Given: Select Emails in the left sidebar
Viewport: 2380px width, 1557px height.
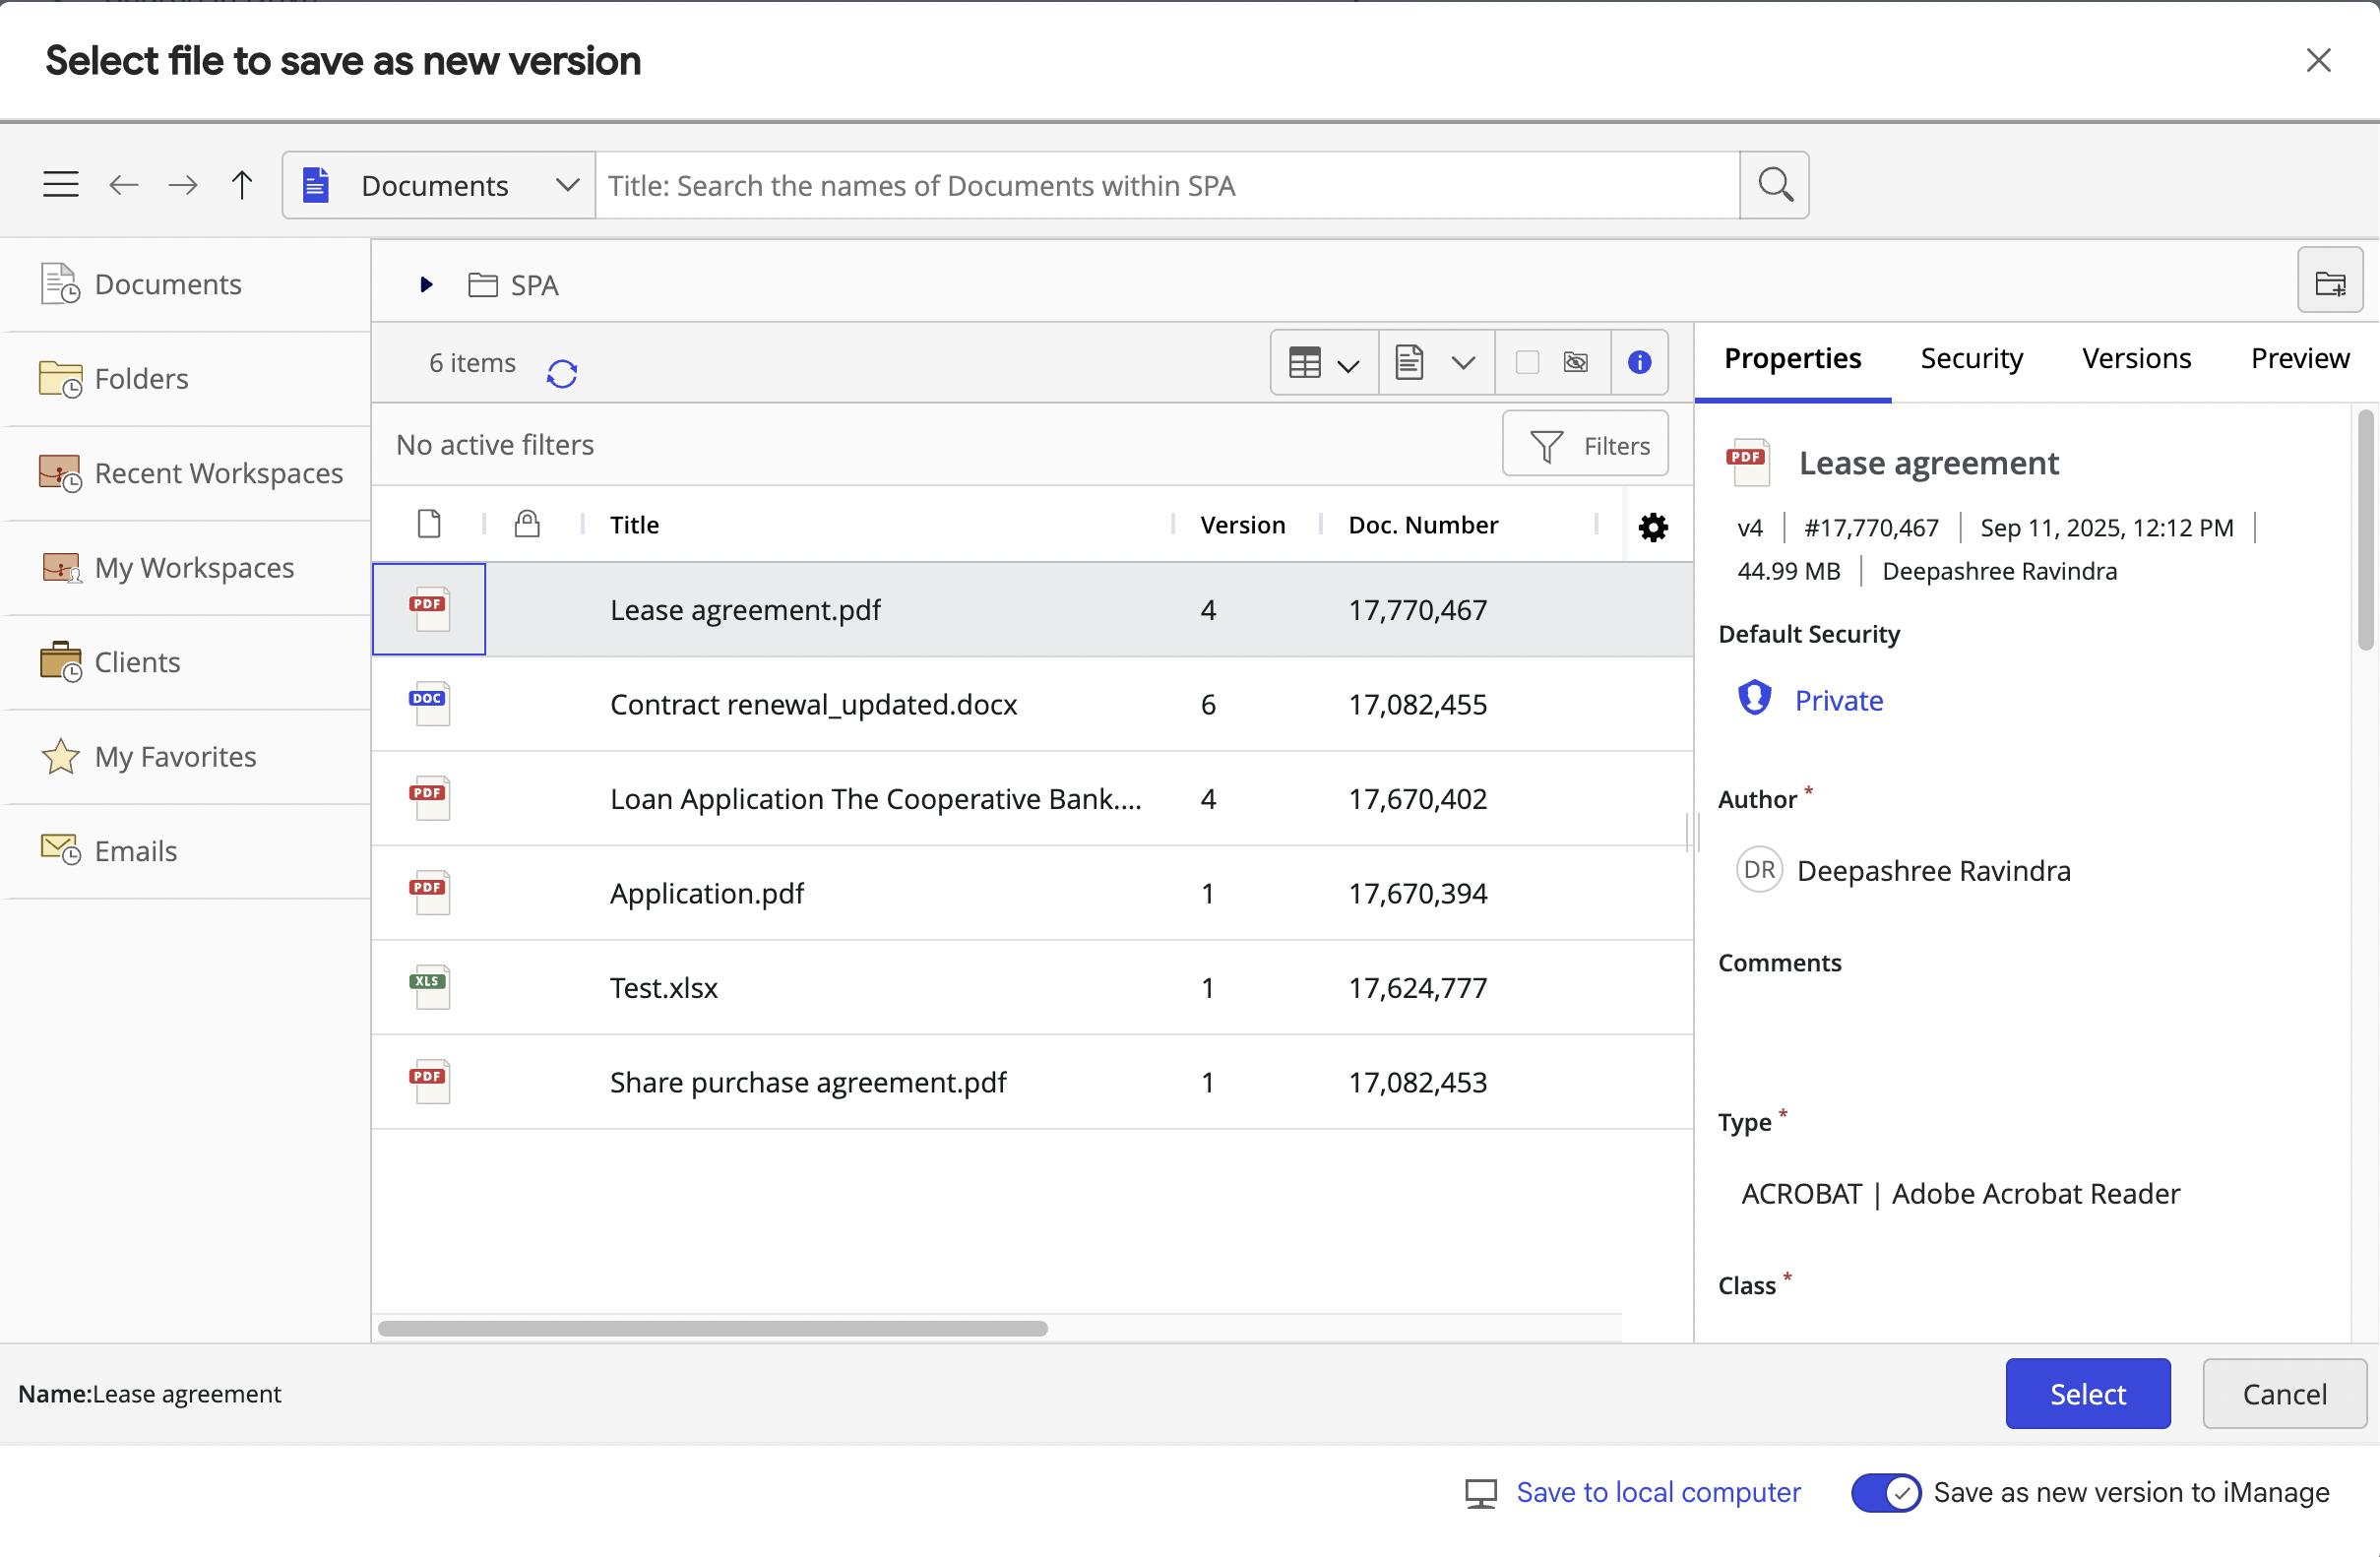Looking at the screenshot, I should click(134, 850).
